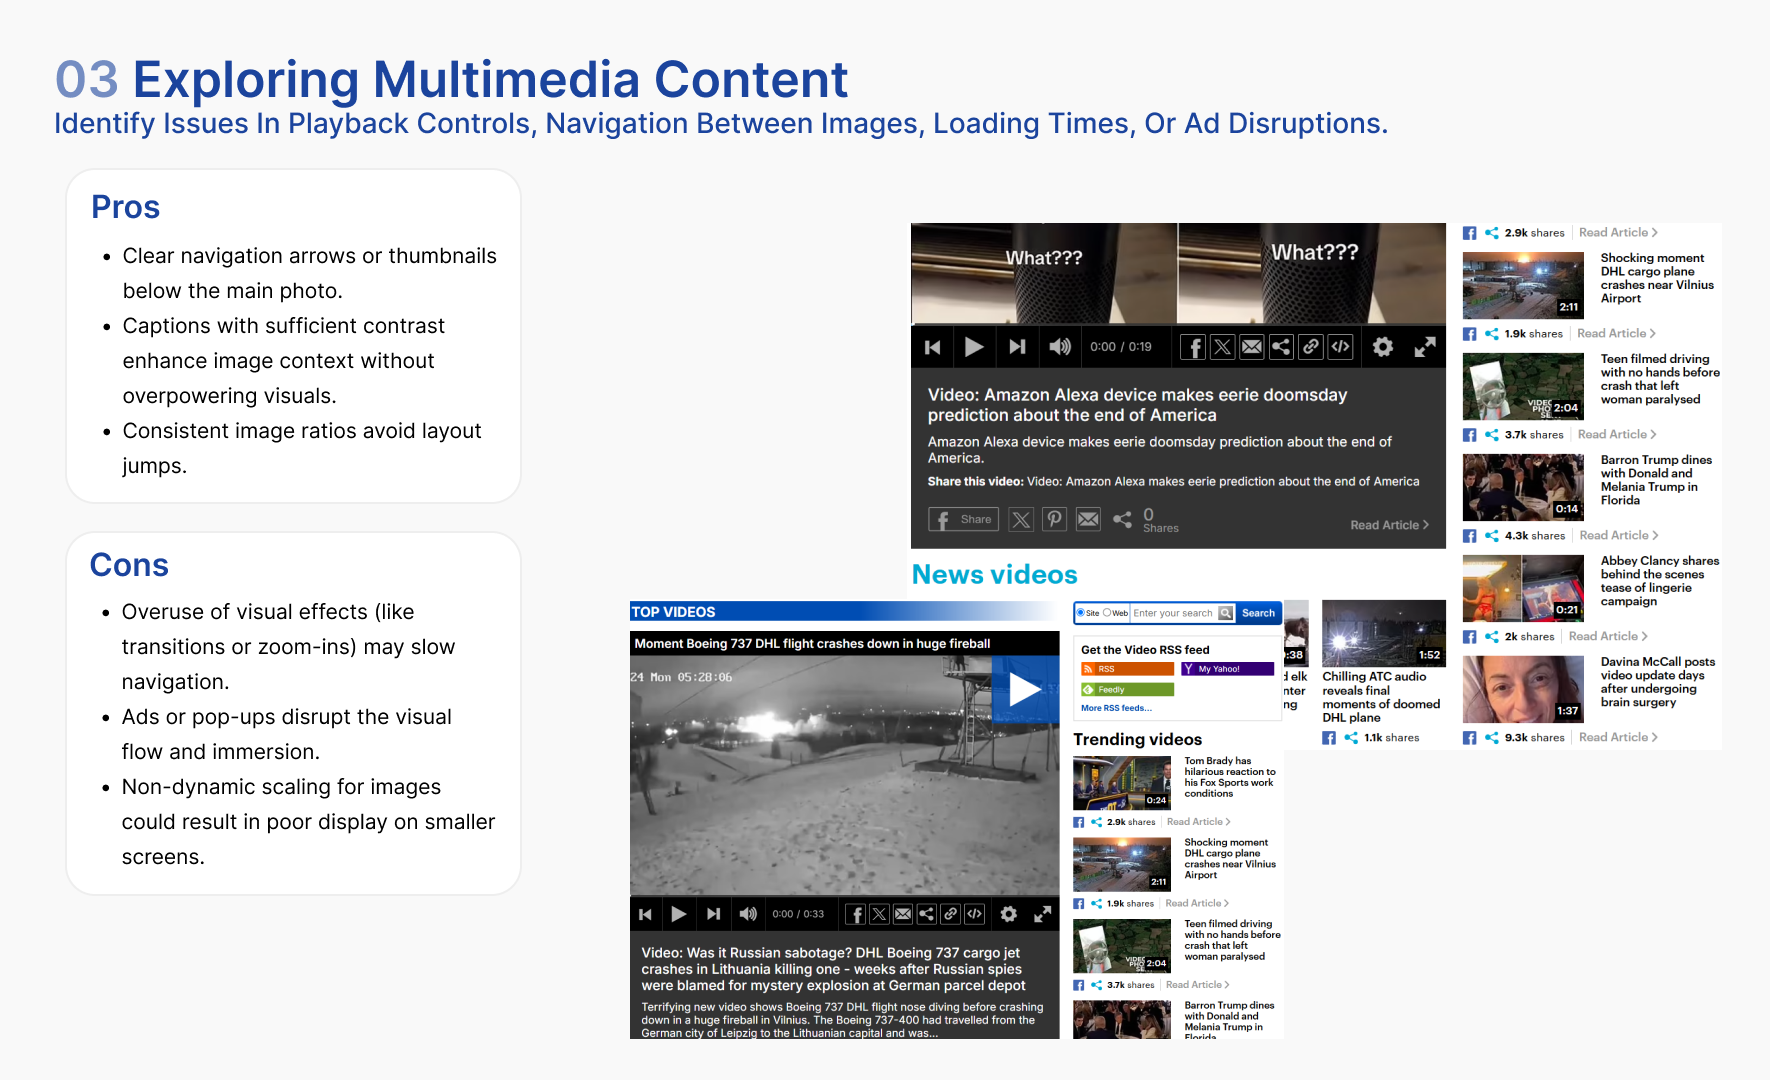Open Abbey Clancy lingerie campaign thumbnail
The image size is (1770, 1080).
[1523, 589]
